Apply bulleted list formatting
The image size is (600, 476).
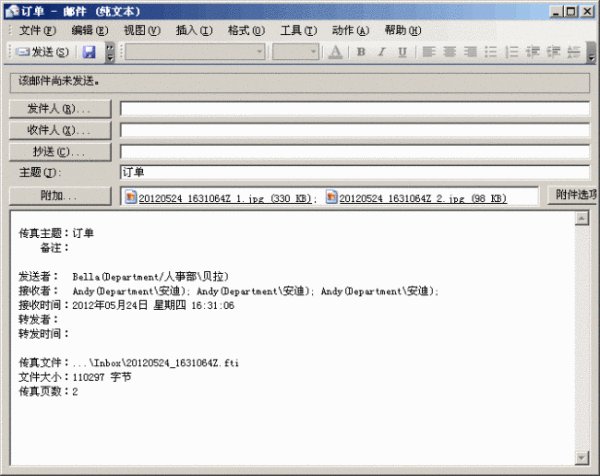(x=491, y=52)
